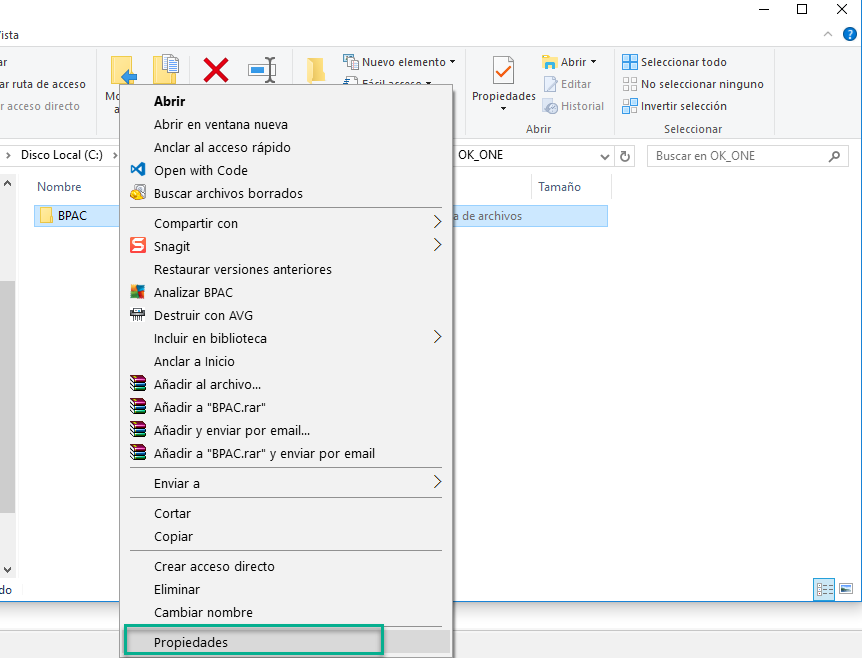
Task: Choose Propiedades from the context menu
Action: click(x=191, y=642)
